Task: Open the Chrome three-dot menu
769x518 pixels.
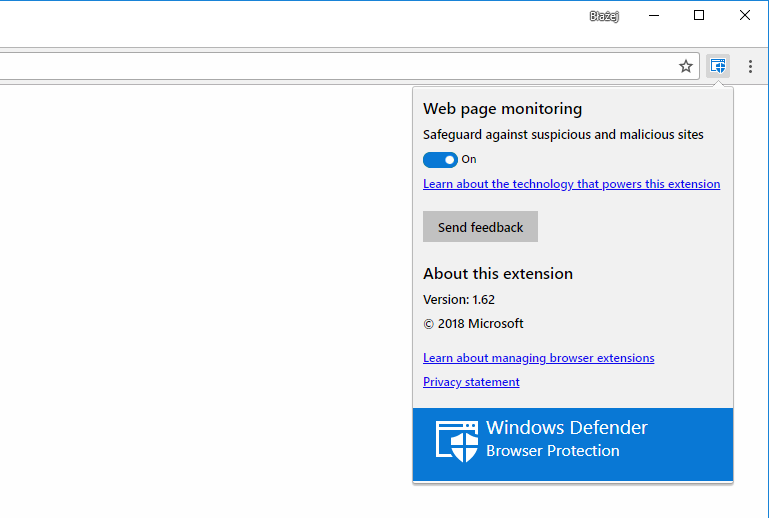Action: tap(750, 66)
